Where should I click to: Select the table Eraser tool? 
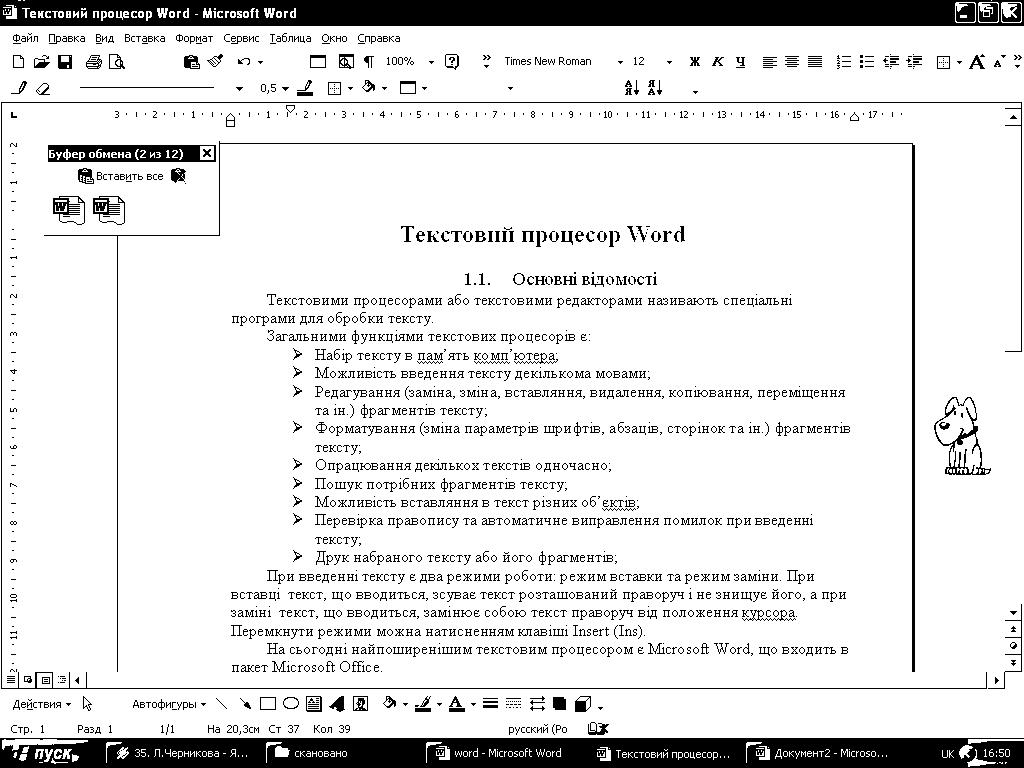pos(43,88)
